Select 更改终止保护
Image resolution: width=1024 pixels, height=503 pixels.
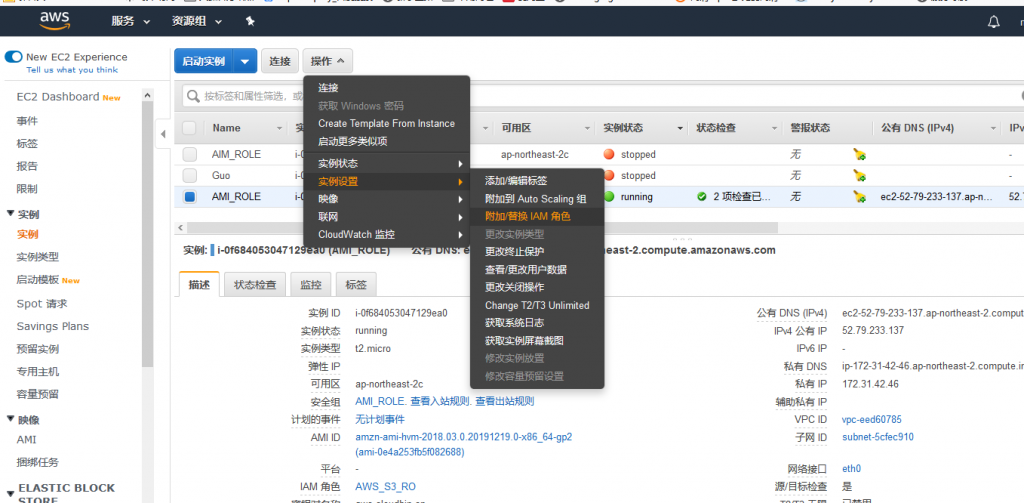tap(537, 252)
